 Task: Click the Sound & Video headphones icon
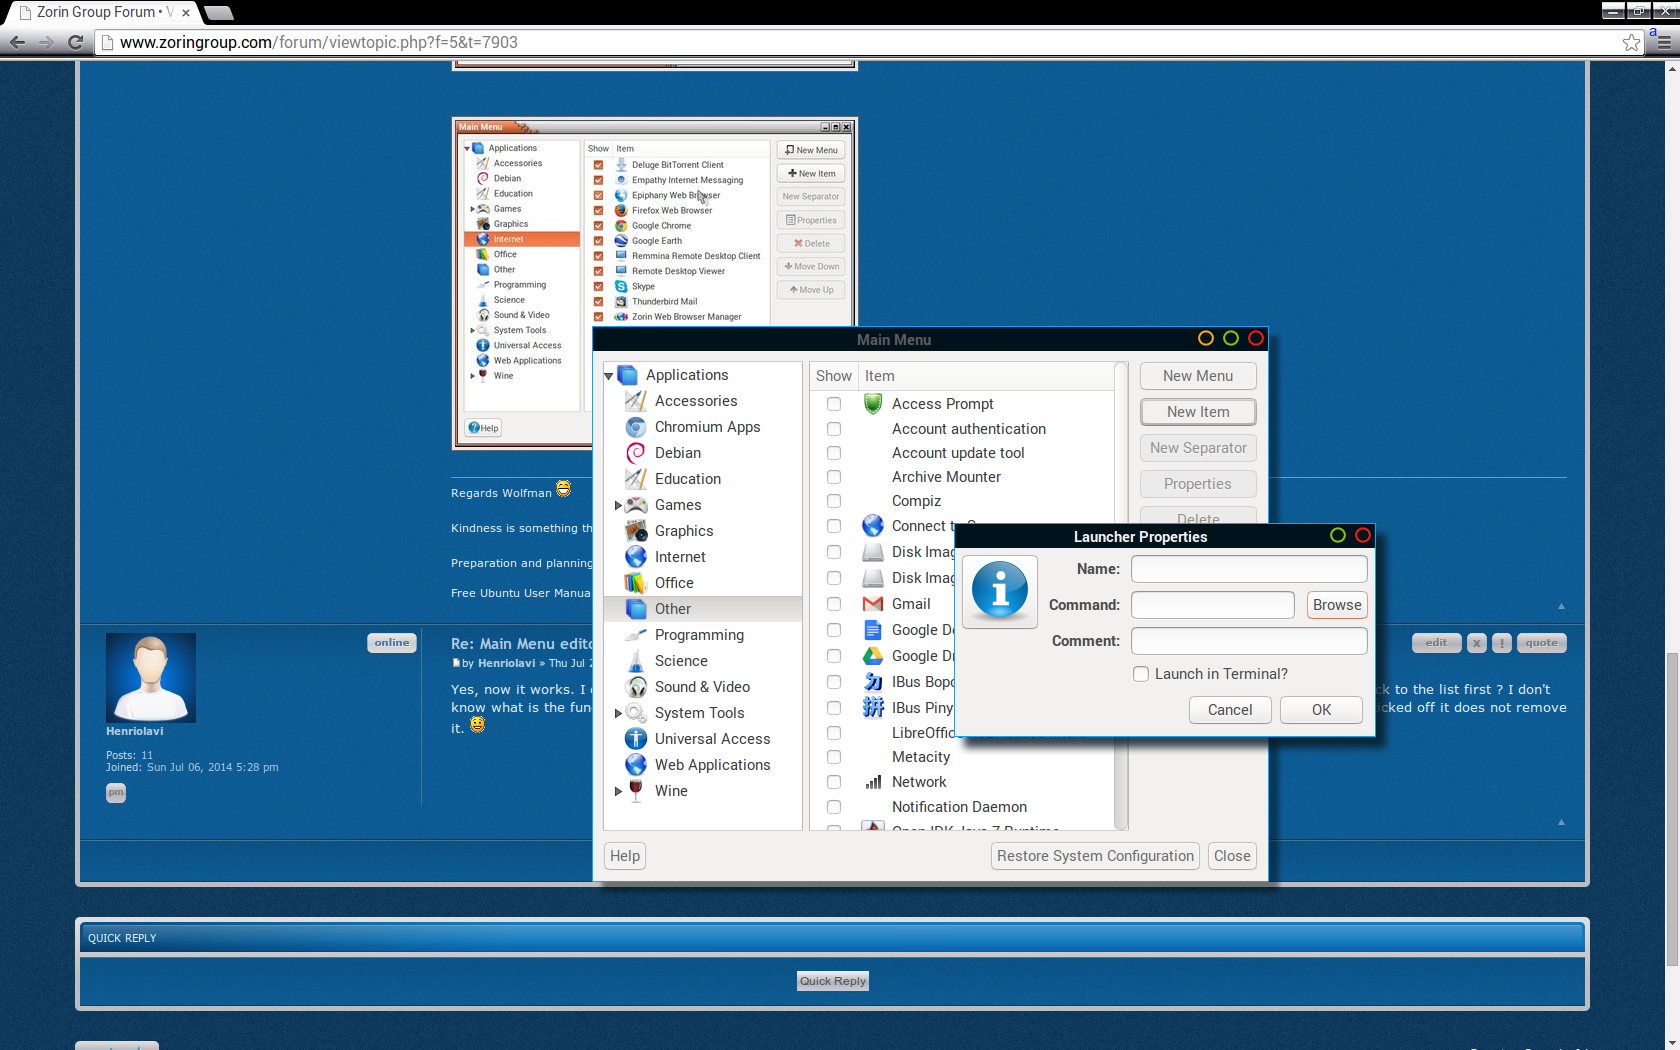coord(635,687)
